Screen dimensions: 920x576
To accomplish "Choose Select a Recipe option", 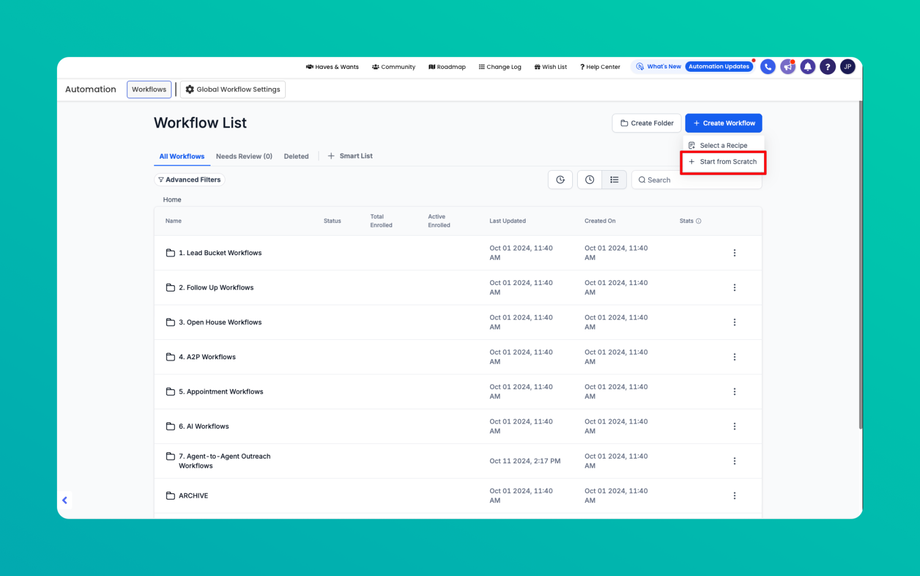I will click(718, 146).
